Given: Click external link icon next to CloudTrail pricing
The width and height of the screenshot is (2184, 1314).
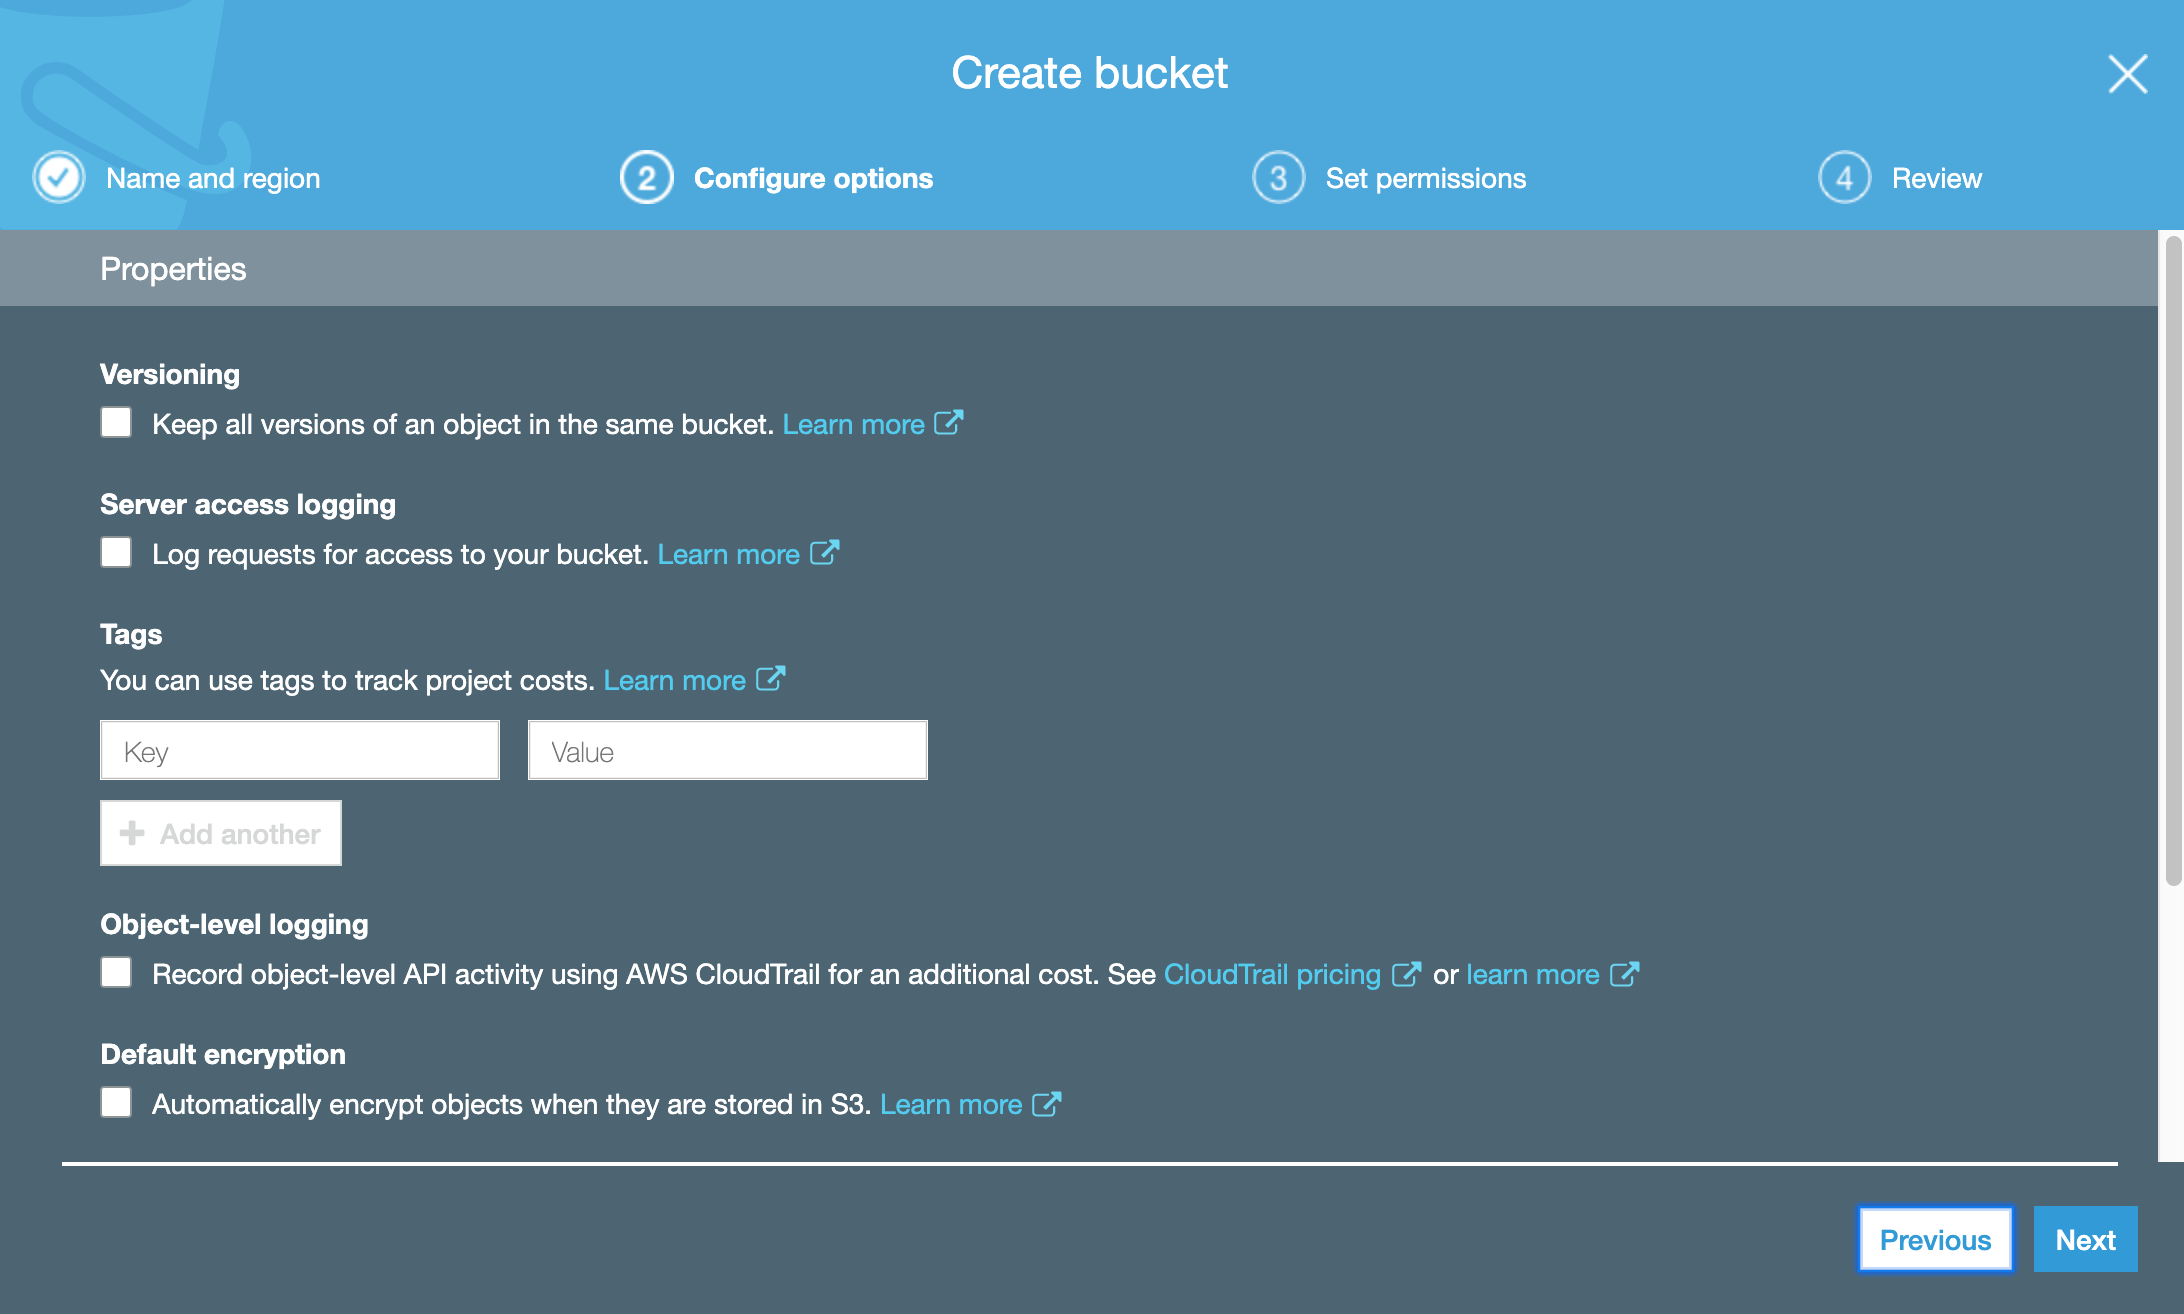Looking at the screenshot, I should 1406,973.
